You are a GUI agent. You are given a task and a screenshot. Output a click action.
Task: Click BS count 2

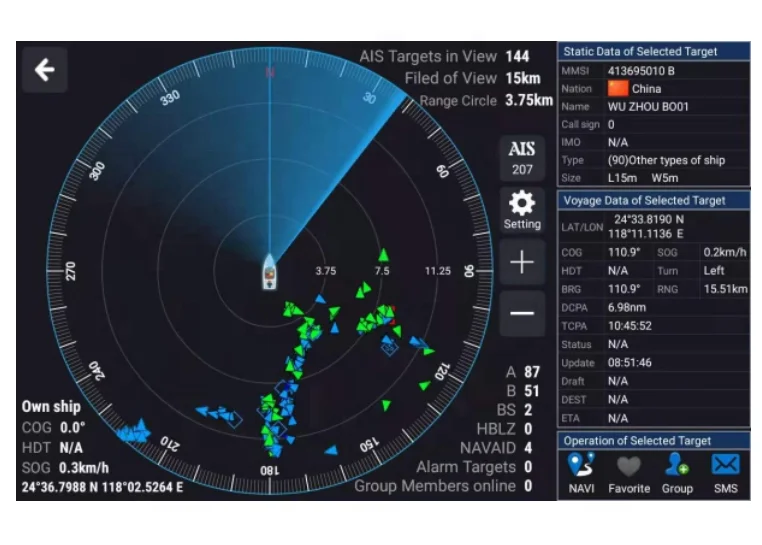point(528,410)
